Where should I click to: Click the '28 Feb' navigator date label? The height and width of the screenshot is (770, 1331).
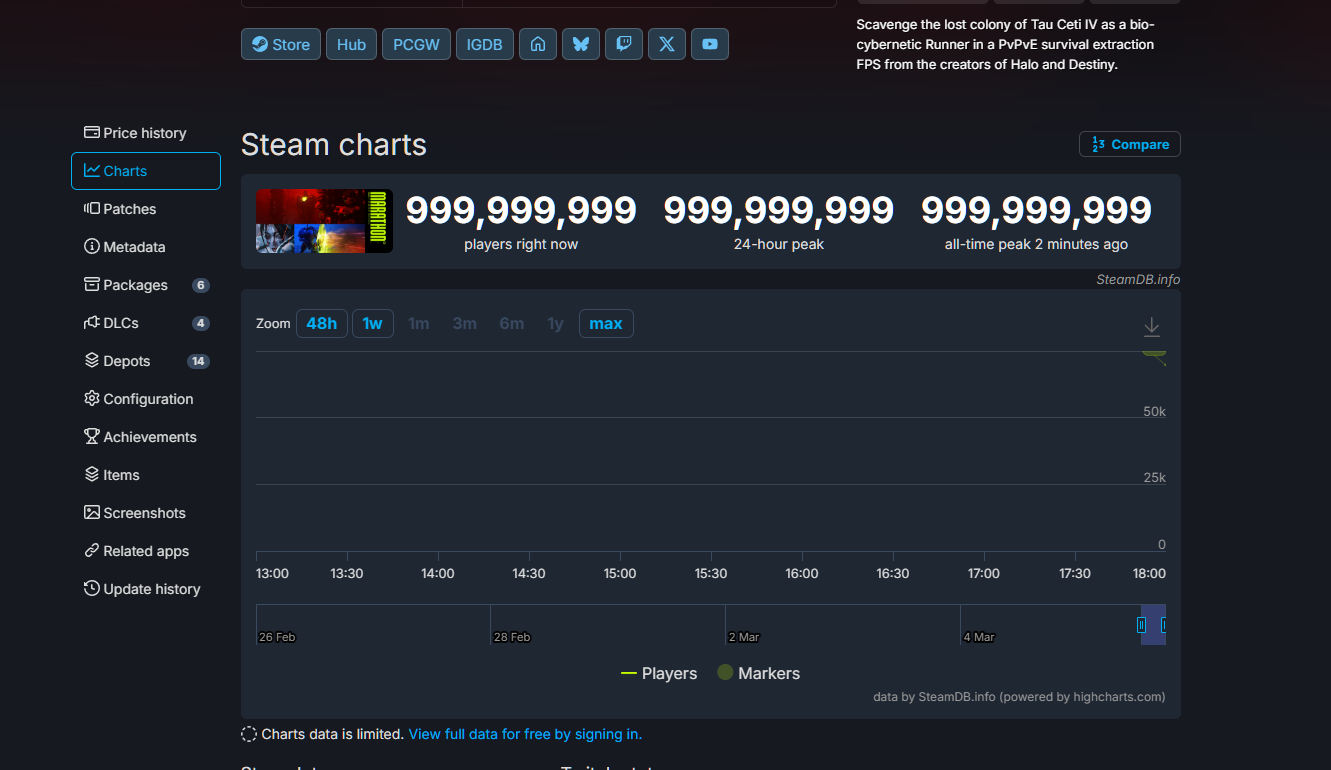pos(512,637)
